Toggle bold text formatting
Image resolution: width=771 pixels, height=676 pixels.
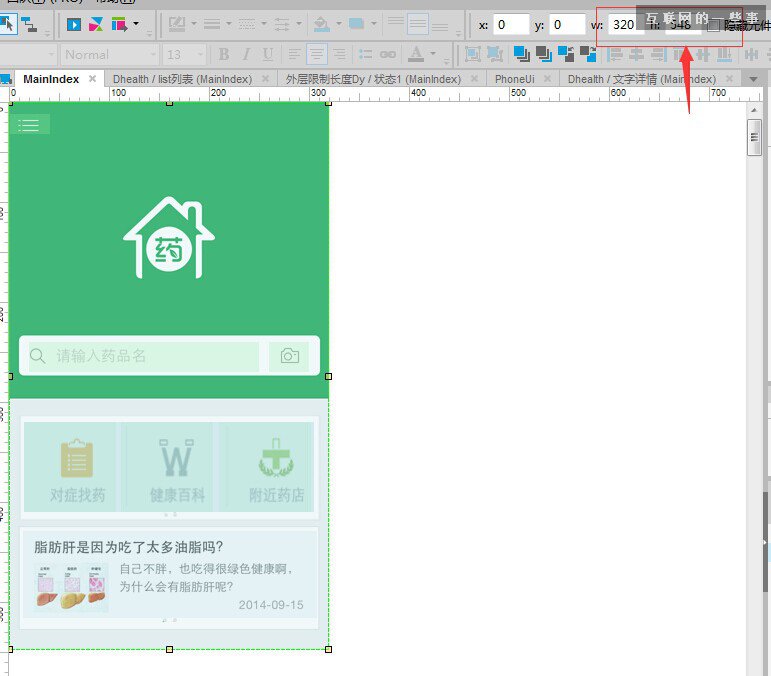pyautogui.click(x=224, y=54)
